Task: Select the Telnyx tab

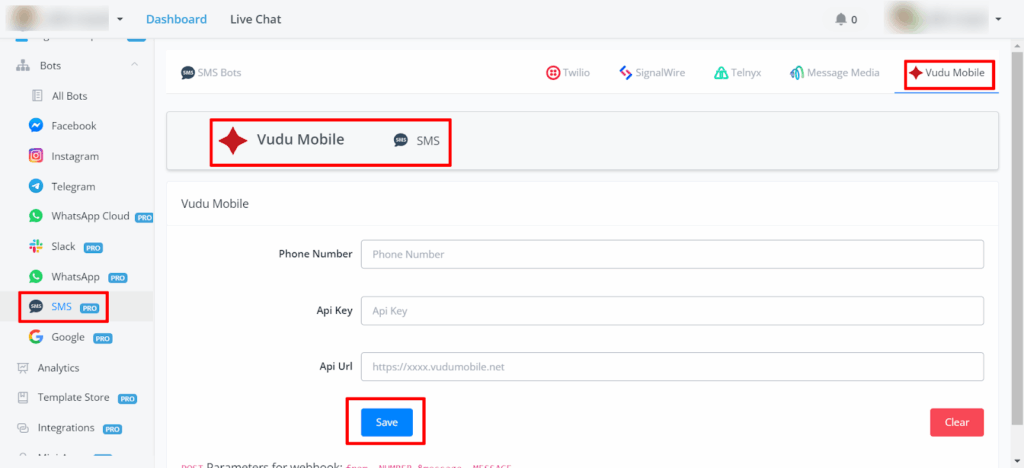Action: [x=738, y=73]
